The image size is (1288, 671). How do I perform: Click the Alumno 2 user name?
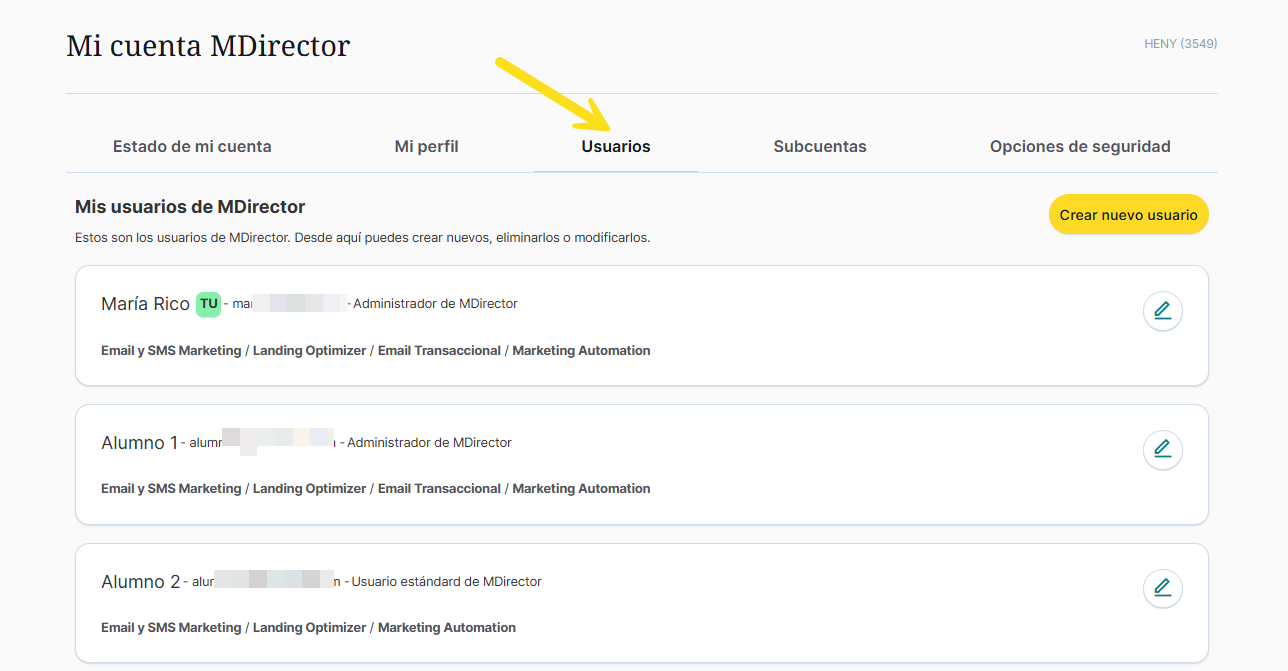[x=140, y=582]
